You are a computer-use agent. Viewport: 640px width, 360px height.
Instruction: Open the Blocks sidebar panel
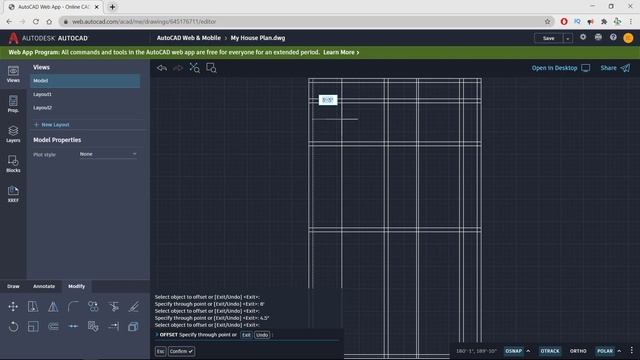[x=13, y=164]
